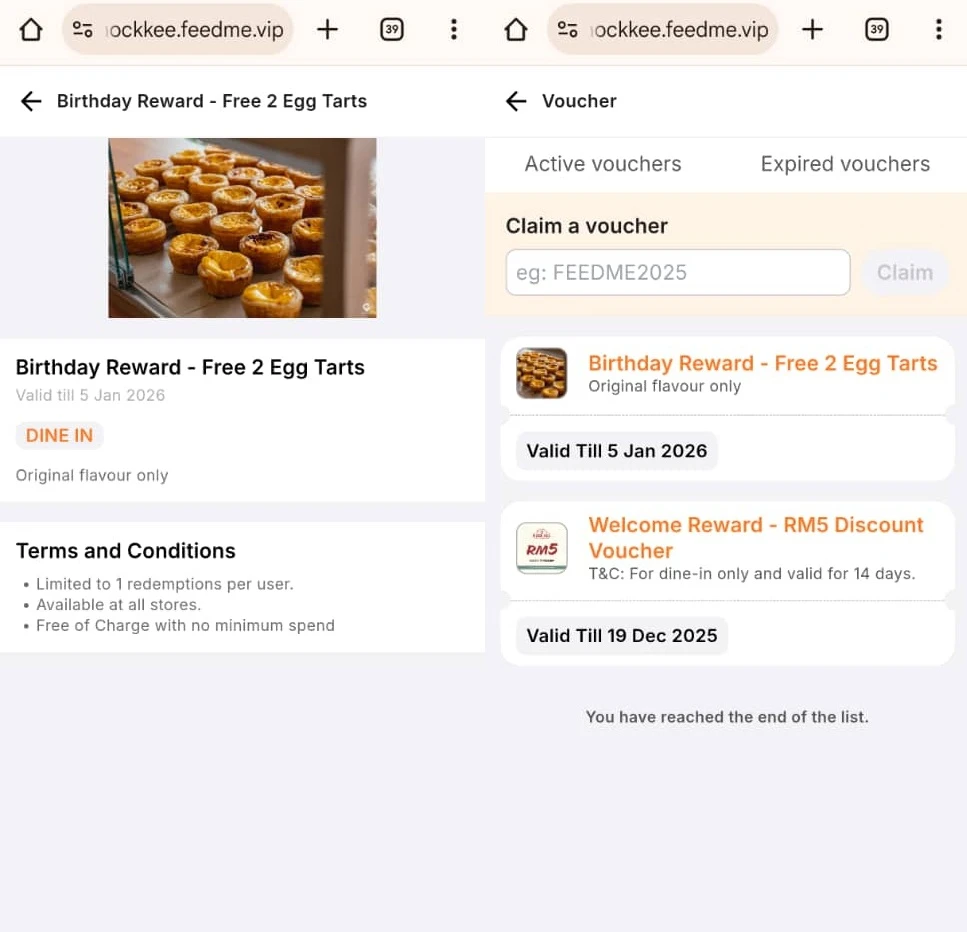Tap the home icon in left browser
This screenshot has width=967, height=932.
31,30
